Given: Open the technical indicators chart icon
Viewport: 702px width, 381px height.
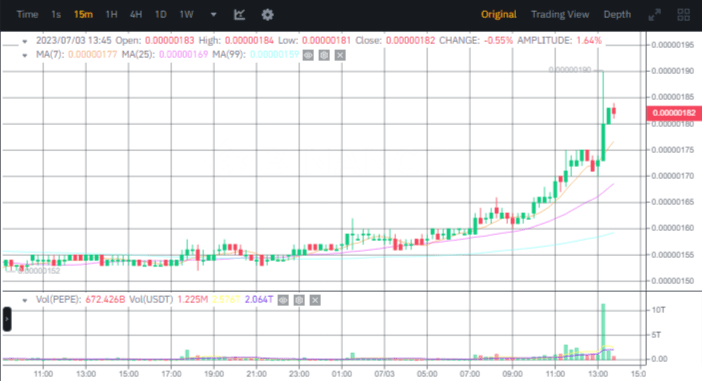Looking at the screenshot, I should click(x=240, y=15).
